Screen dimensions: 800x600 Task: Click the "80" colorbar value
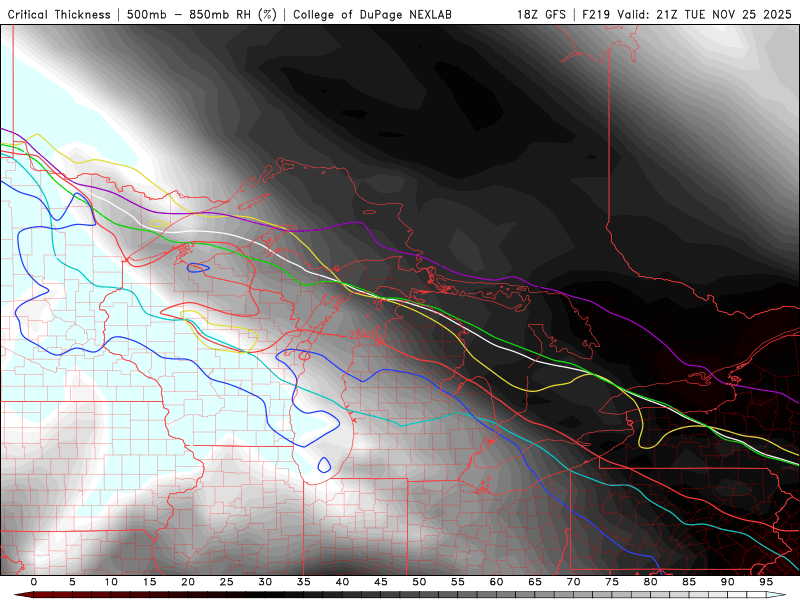pos(650,582)
